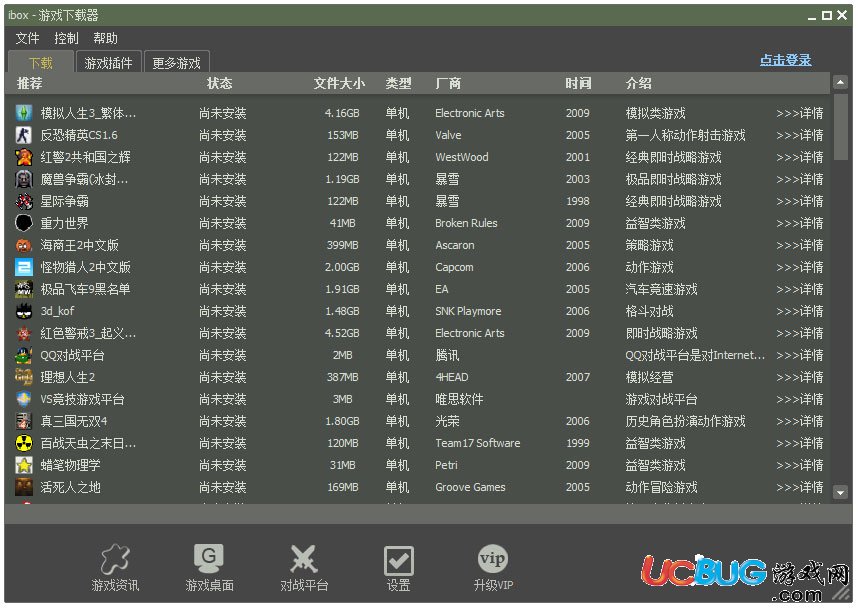The width and height of the screenshot is (858, 610).
Task: Open 详情 link for 反恐精英CS1.6
Action: click(x=799, y=135)
